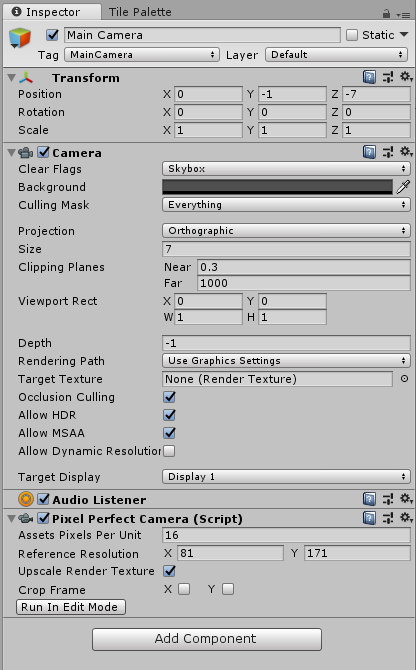Click the Target Texture object field

[277, 379]
